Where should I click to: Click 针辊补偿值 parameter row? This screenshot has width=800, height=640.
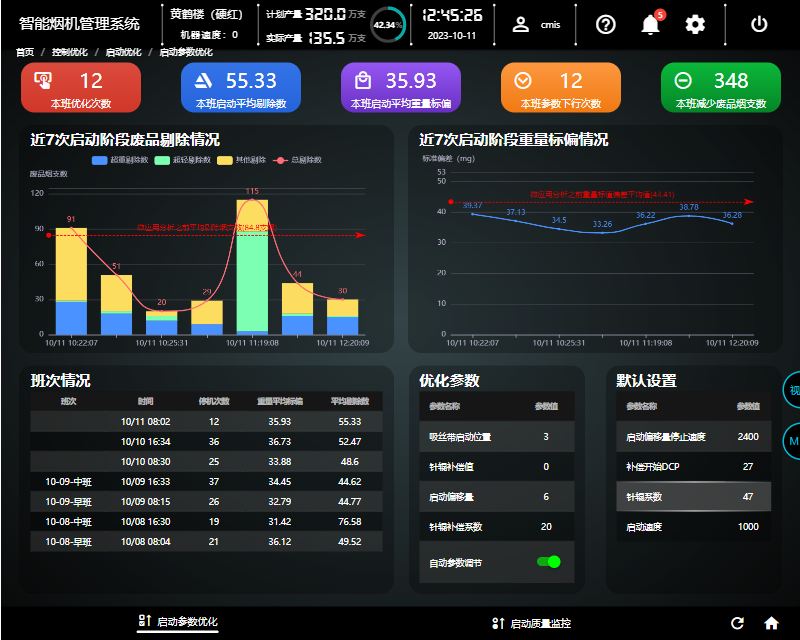[x=496, y=466]
